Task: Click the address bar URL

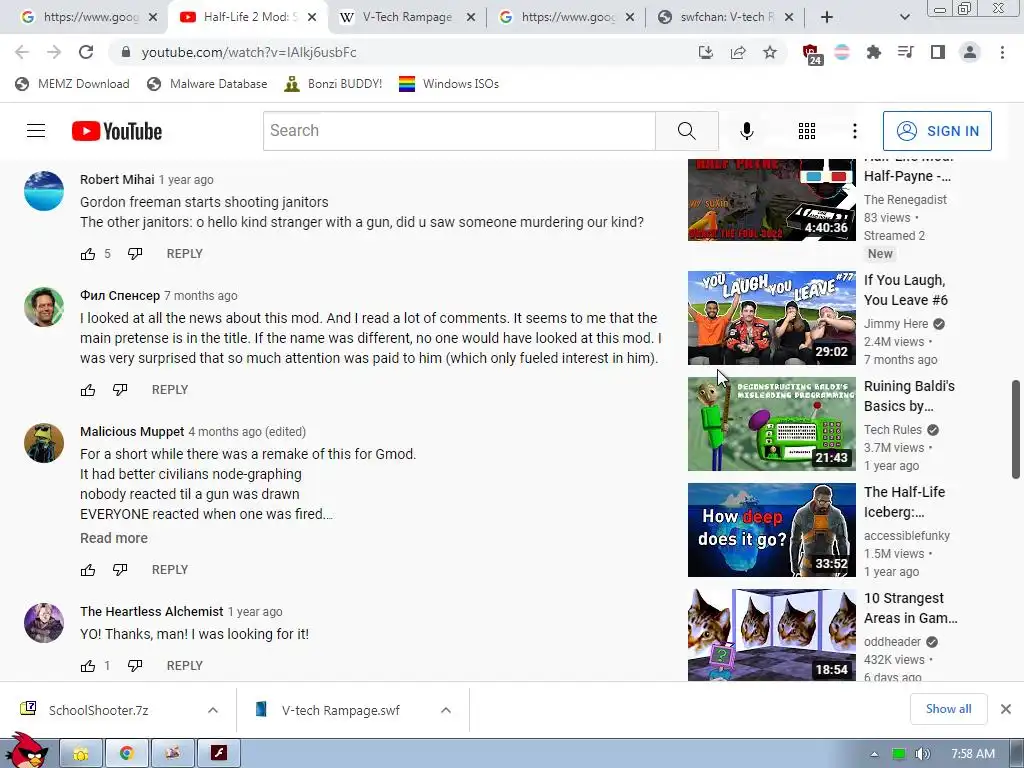Action: (x=249, y=52)
